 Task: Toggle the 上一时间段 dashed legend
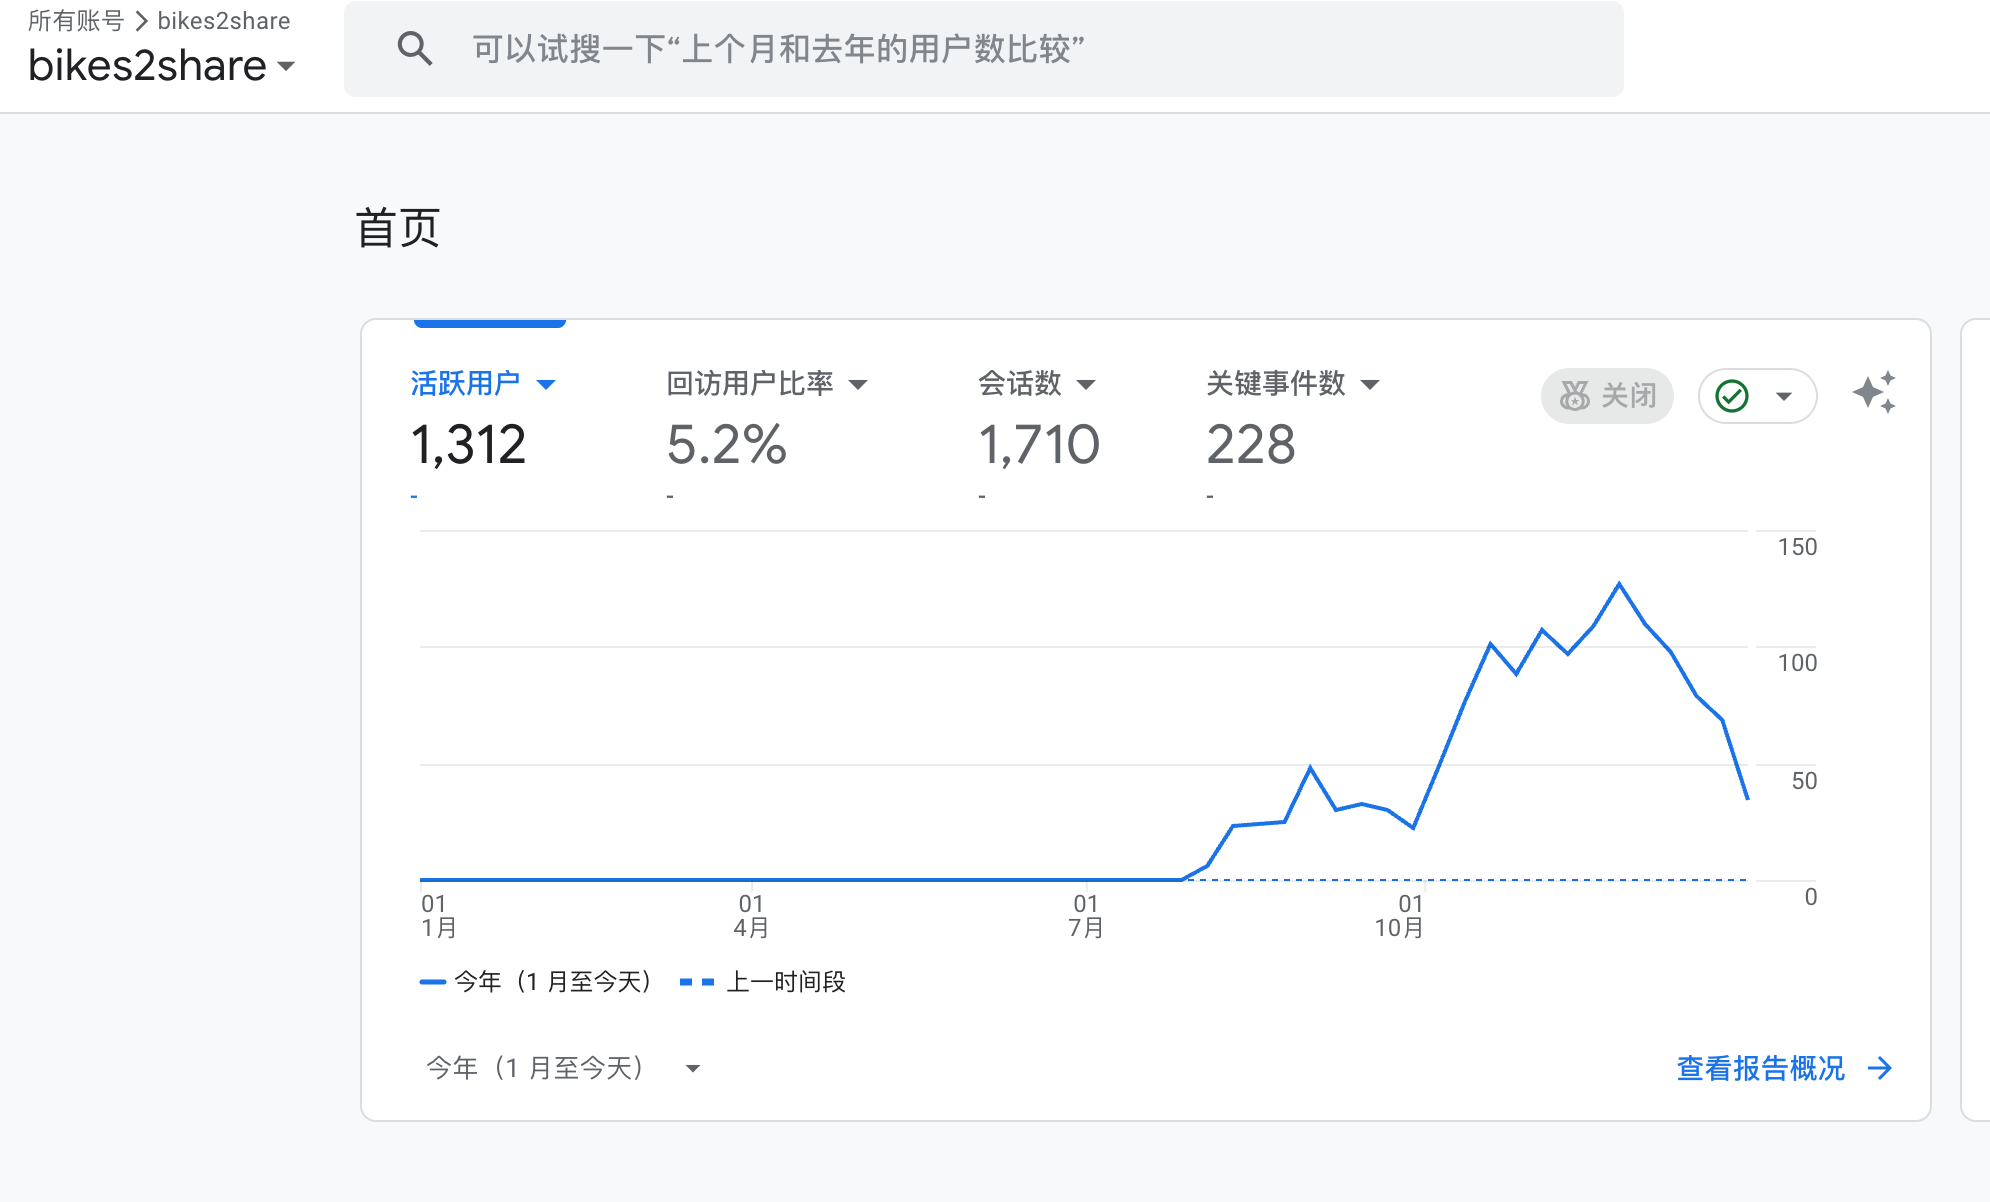tap(763, 982)
